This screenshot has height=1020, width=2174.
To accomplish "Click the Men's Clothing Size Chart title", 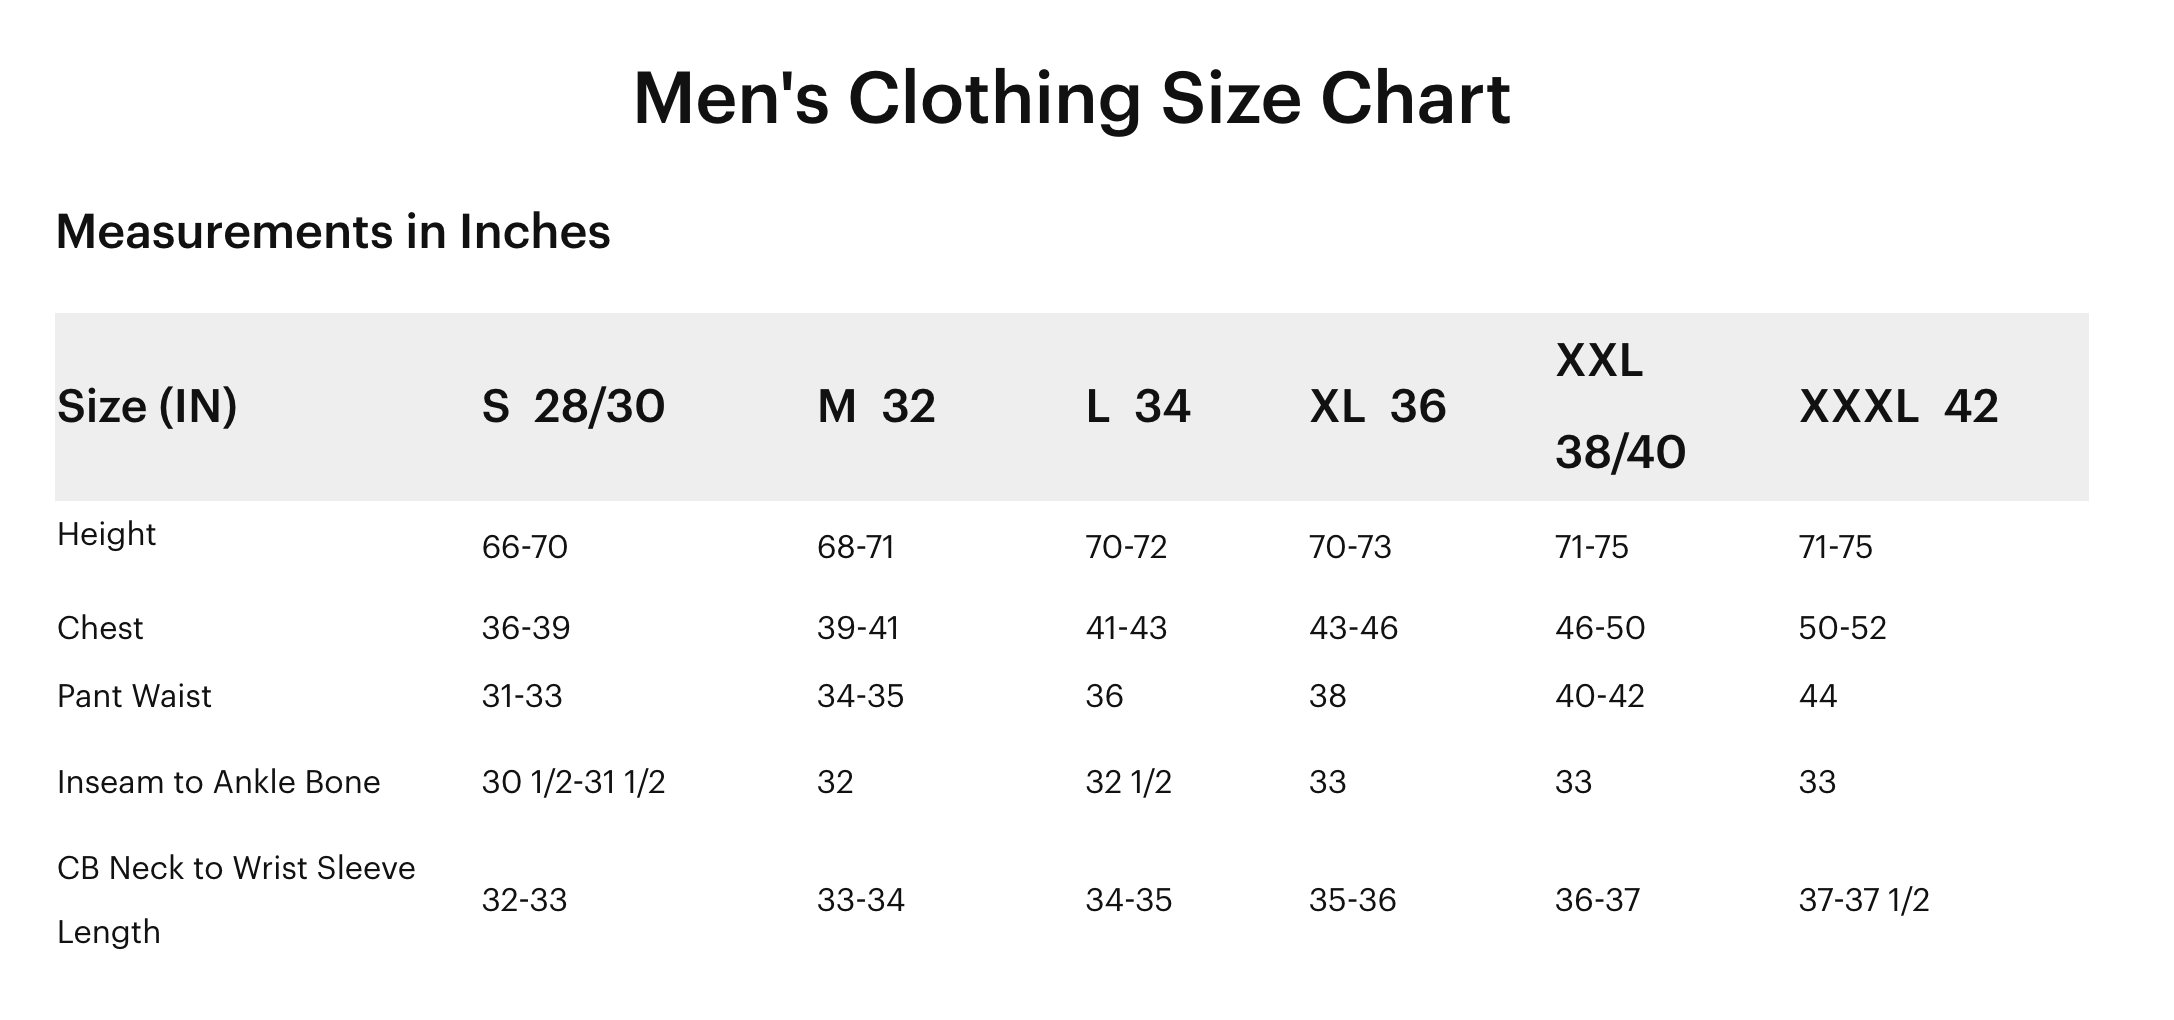I will click(x=1071, y=98).
